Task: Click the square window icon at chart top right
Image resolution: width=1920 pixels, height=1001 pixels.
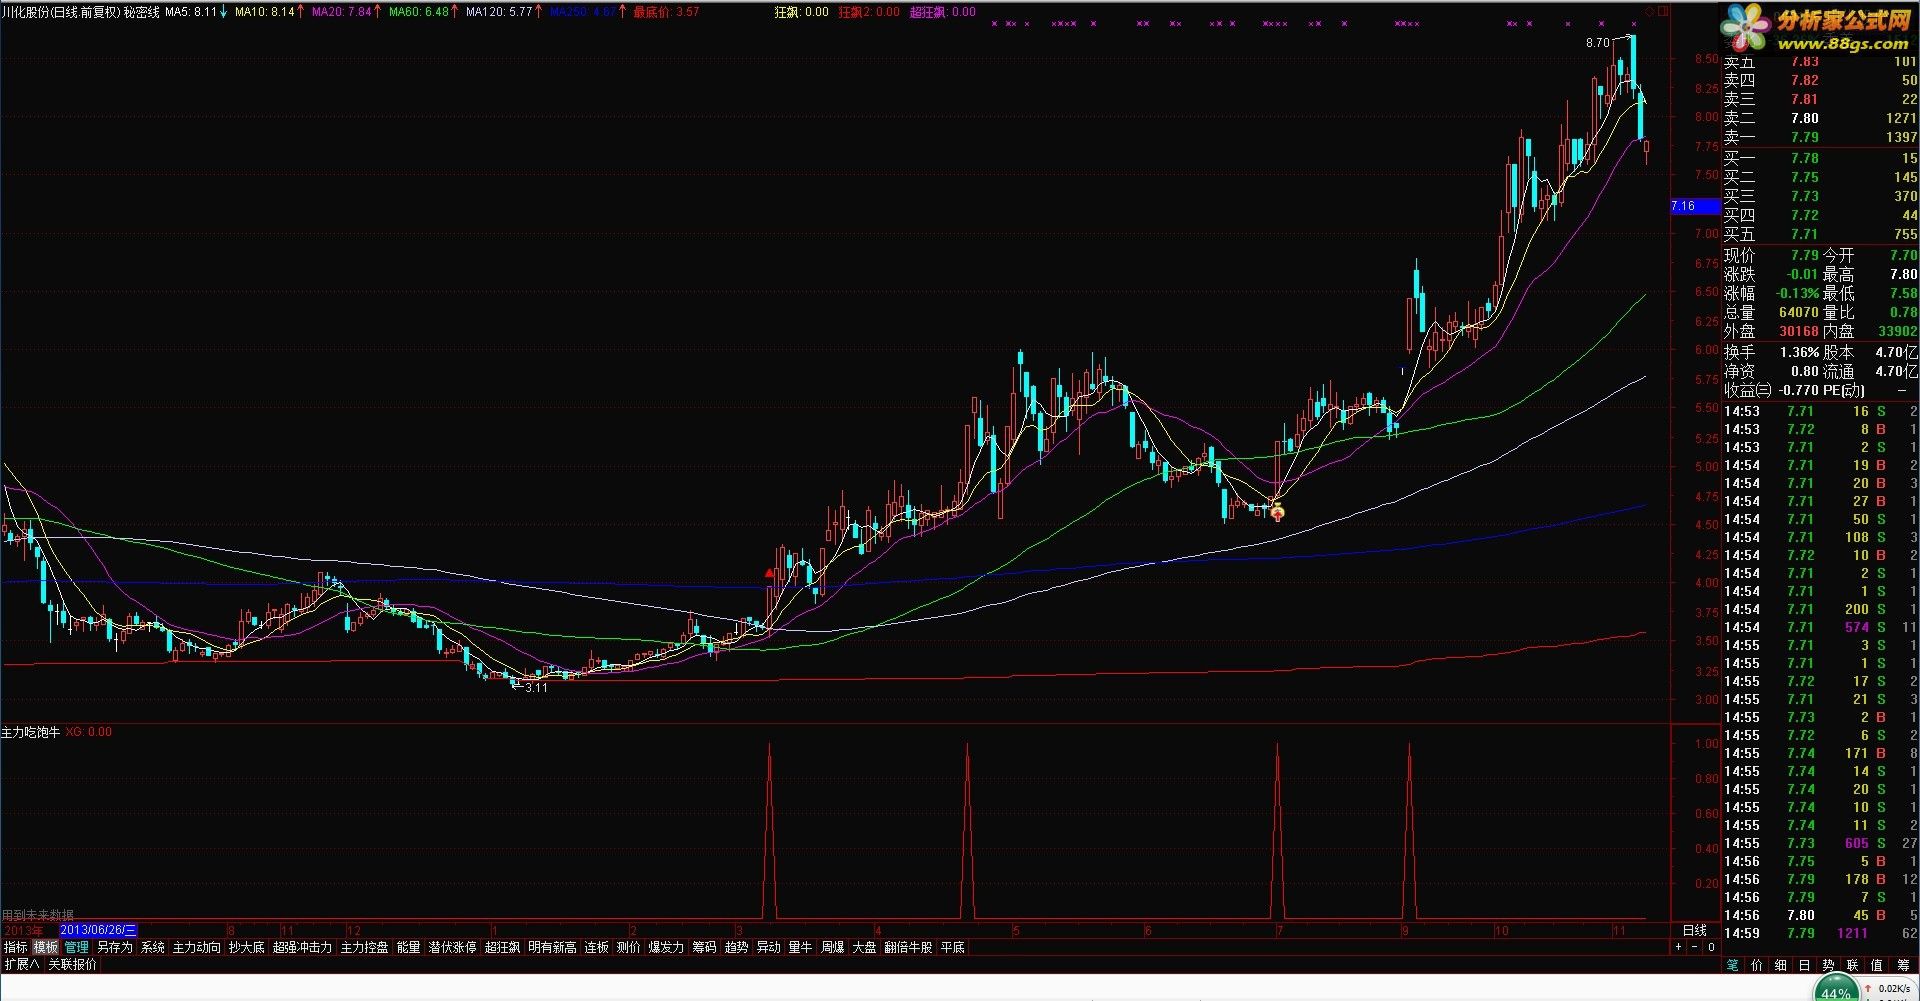Action: [1663, 12]
